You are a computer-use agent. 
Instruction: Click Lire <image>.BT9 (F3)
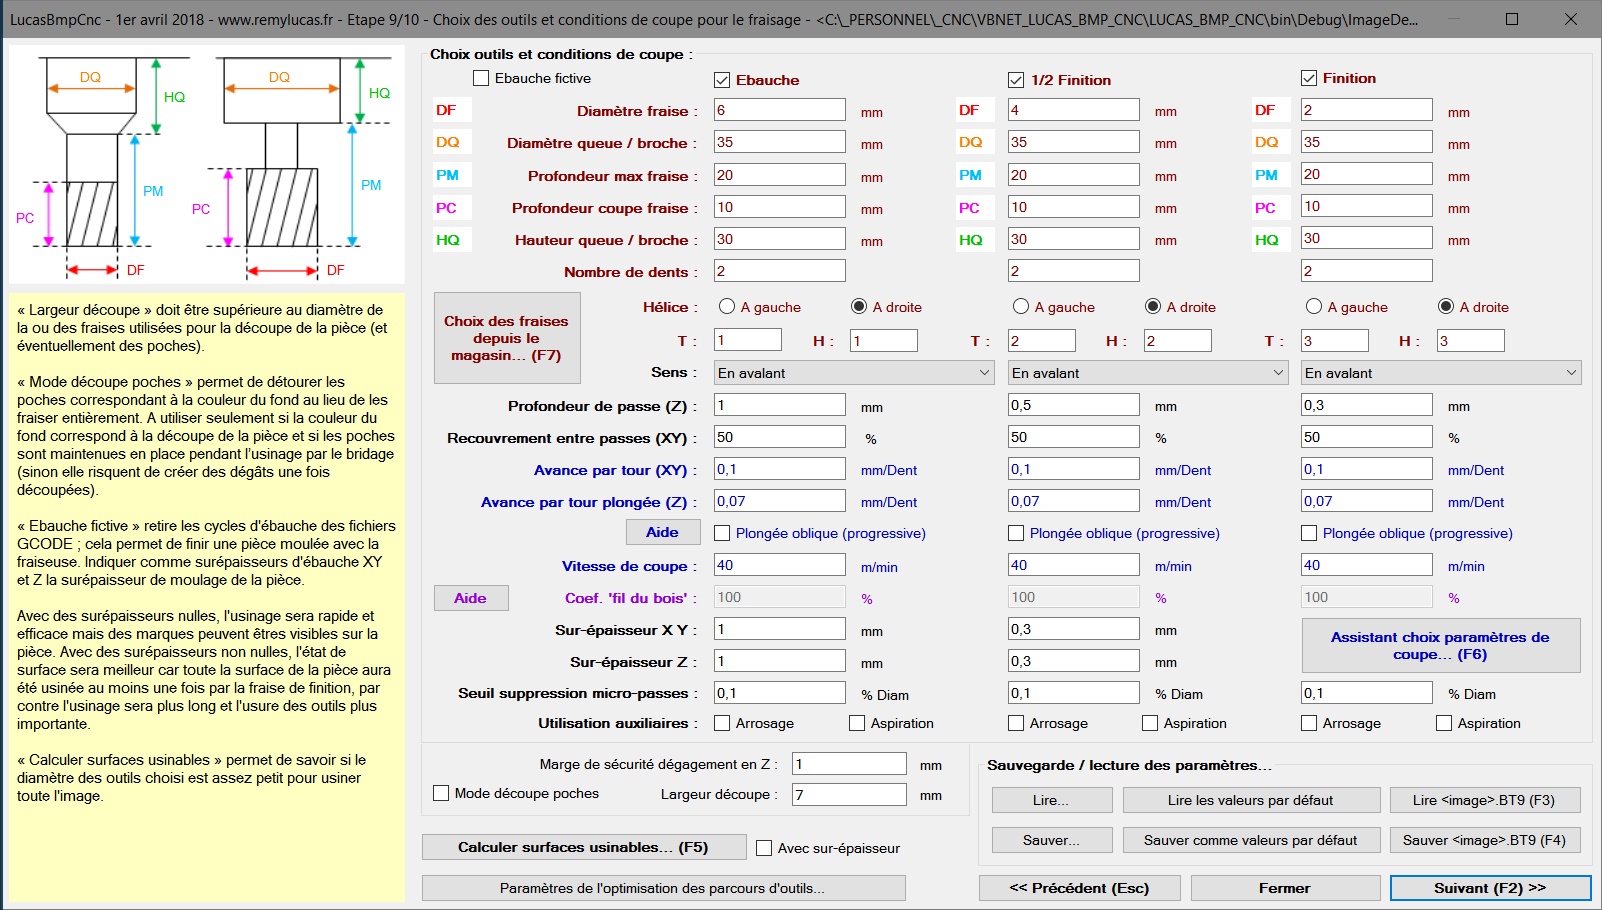1485,800
